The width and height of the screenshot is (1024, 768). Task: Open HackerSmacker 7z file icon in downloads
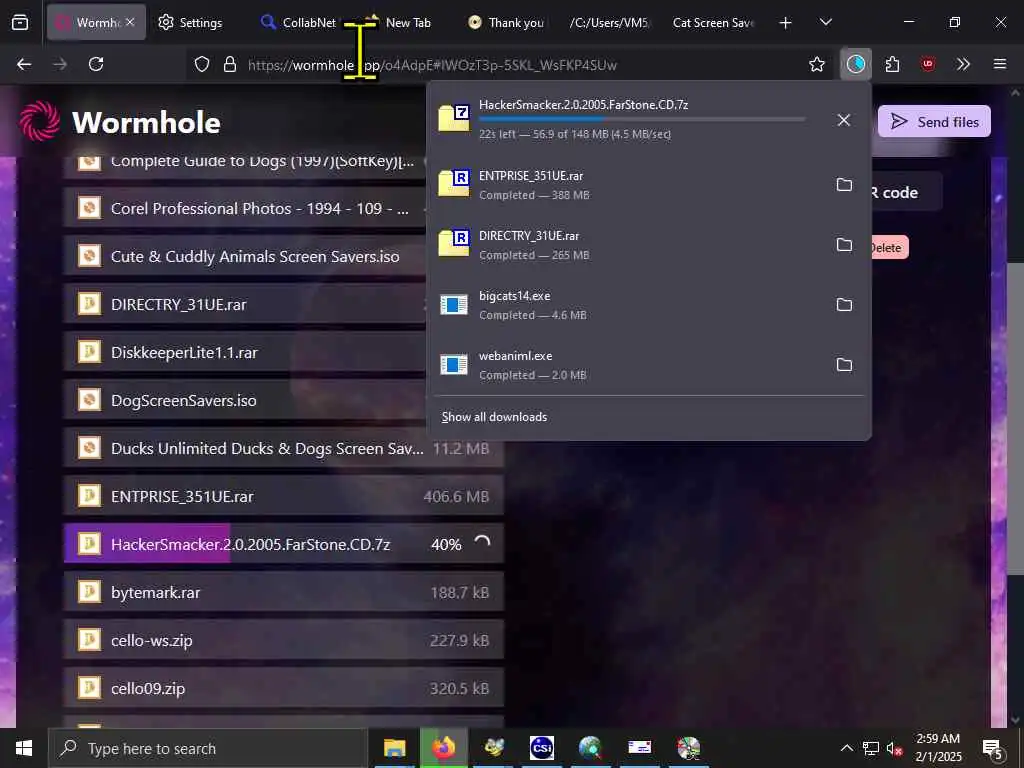coord(455,118)
